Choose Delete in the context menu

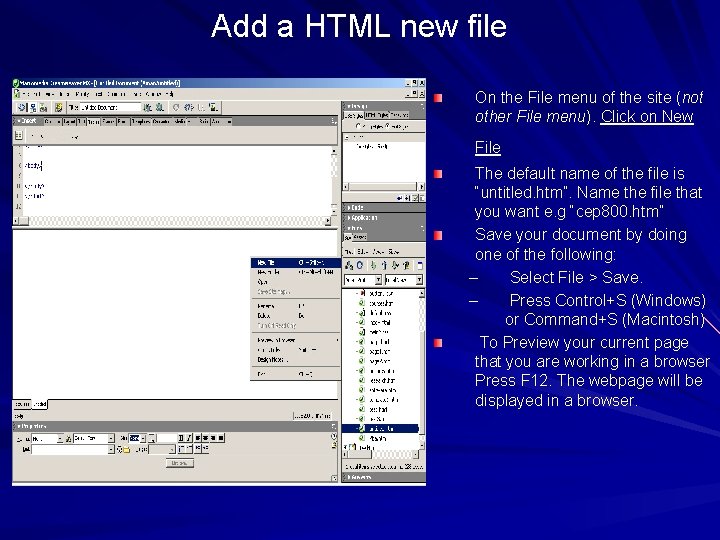[295, 315]
